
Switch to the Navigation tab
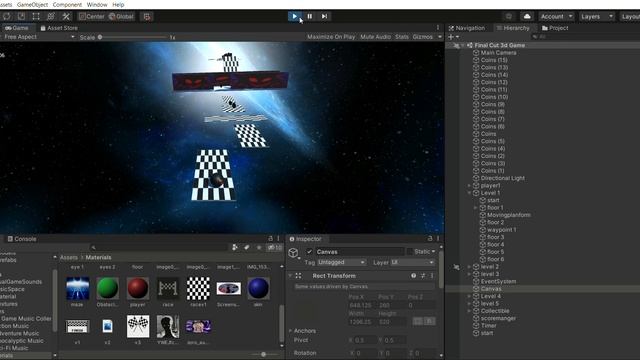pyautogui.click(x=467, y=28)
